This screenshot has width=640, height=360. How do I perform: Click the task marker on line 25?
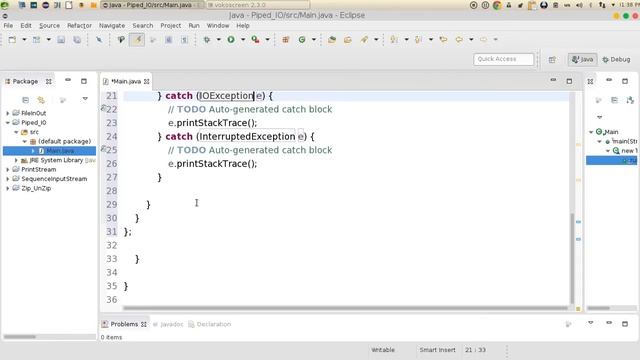[103, 149]
